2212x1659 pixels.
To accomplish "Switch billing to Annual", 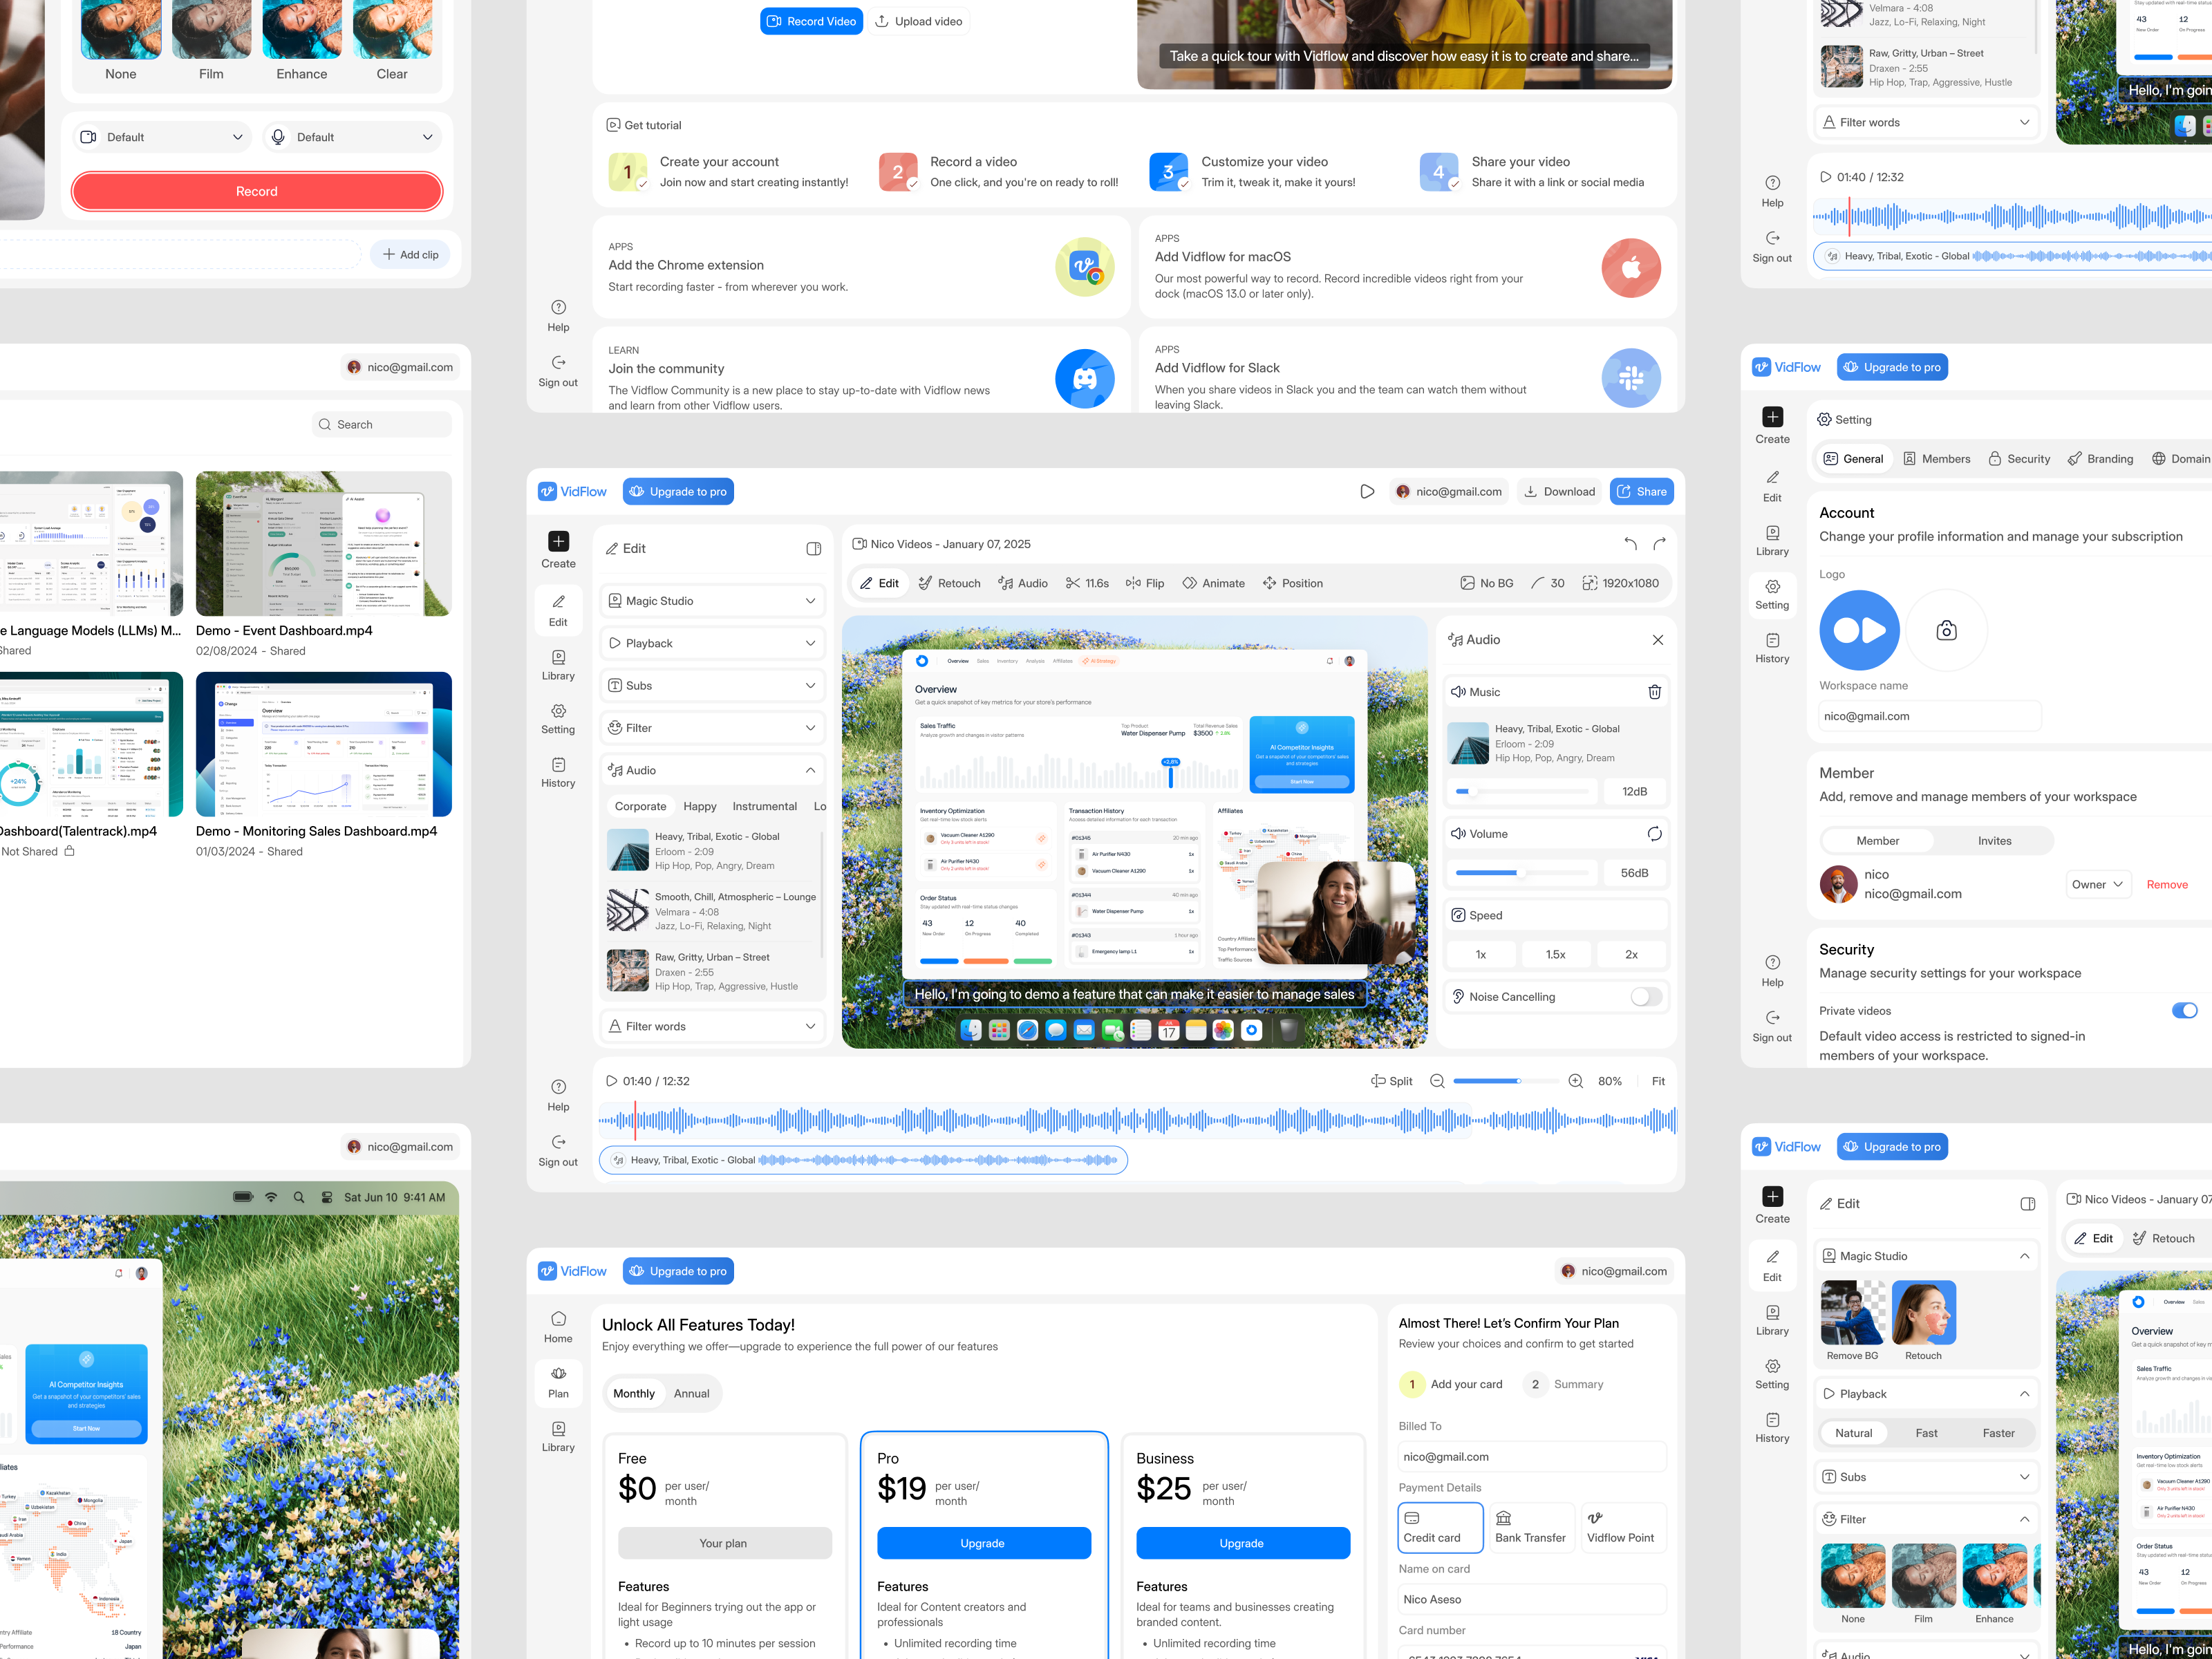I will click(691, 1393).
